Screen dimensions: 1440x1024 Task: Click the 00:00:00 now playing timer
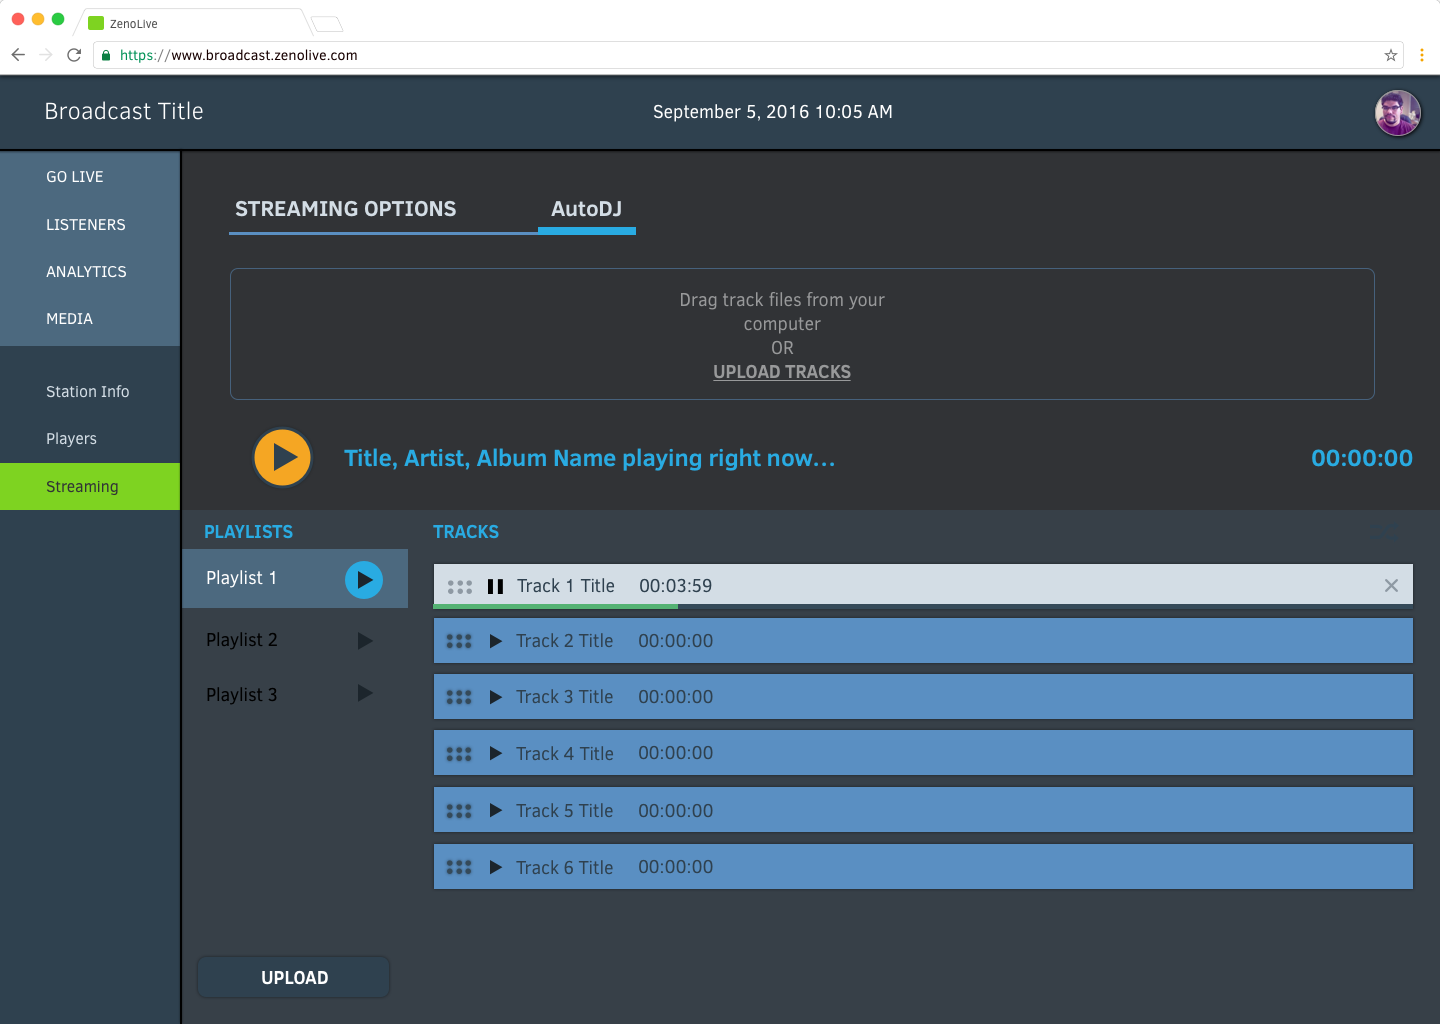point(1362,458)
